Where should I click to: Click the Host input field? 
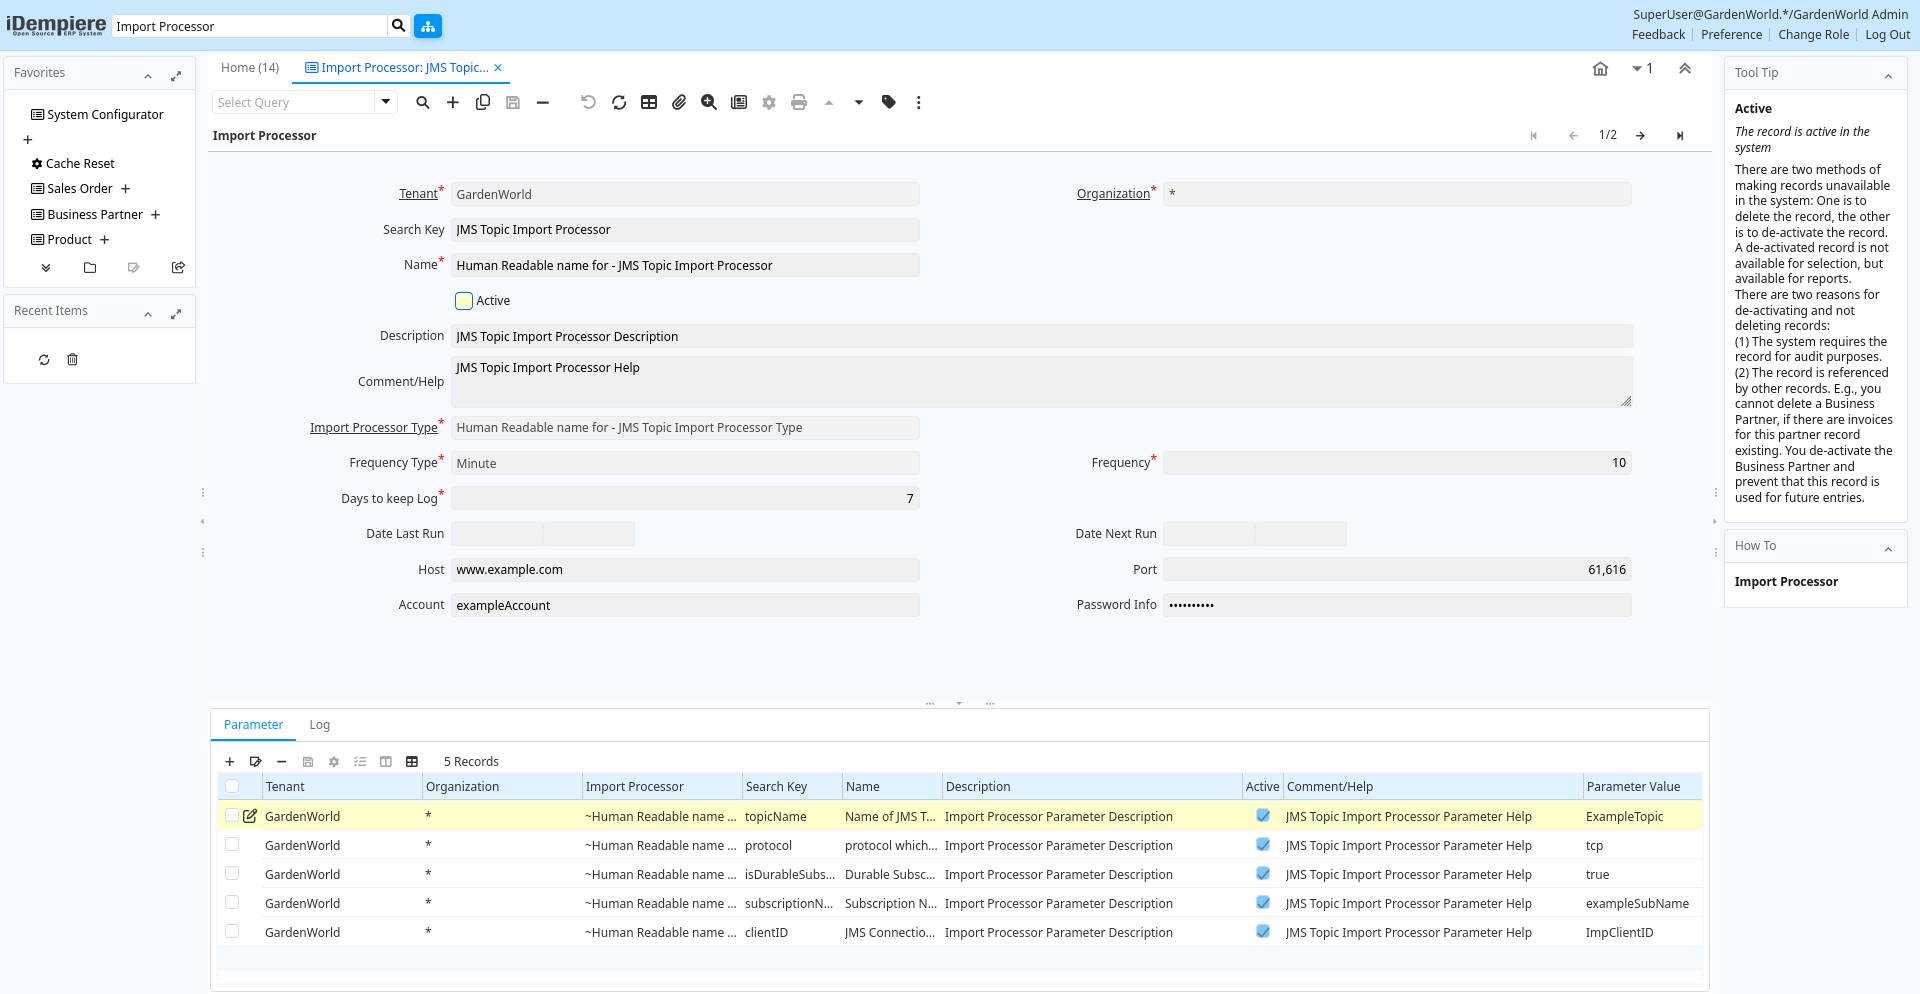(x=685, y=570)
